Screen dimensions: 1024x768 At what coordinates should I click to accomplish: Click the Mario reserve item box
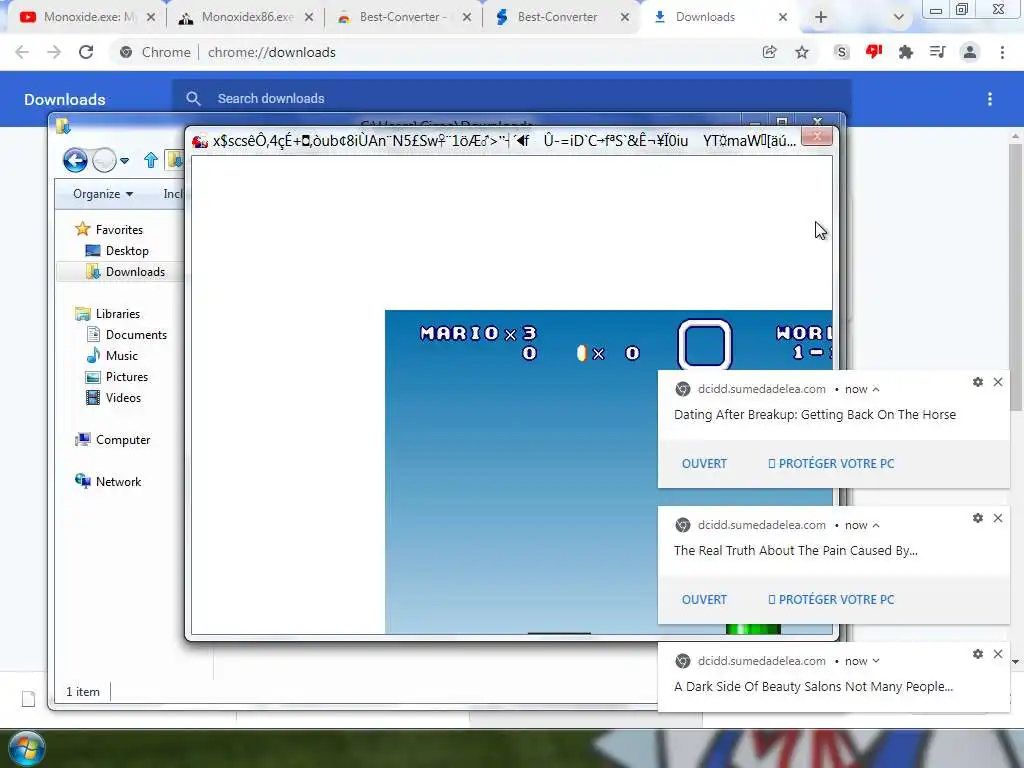[x=705, y=344]
